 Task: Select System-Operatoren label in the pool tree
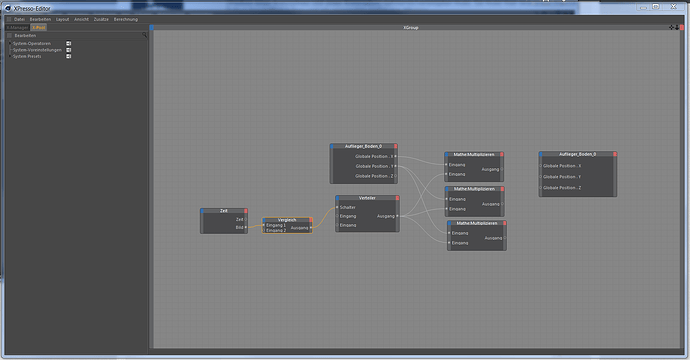point(32,44)
